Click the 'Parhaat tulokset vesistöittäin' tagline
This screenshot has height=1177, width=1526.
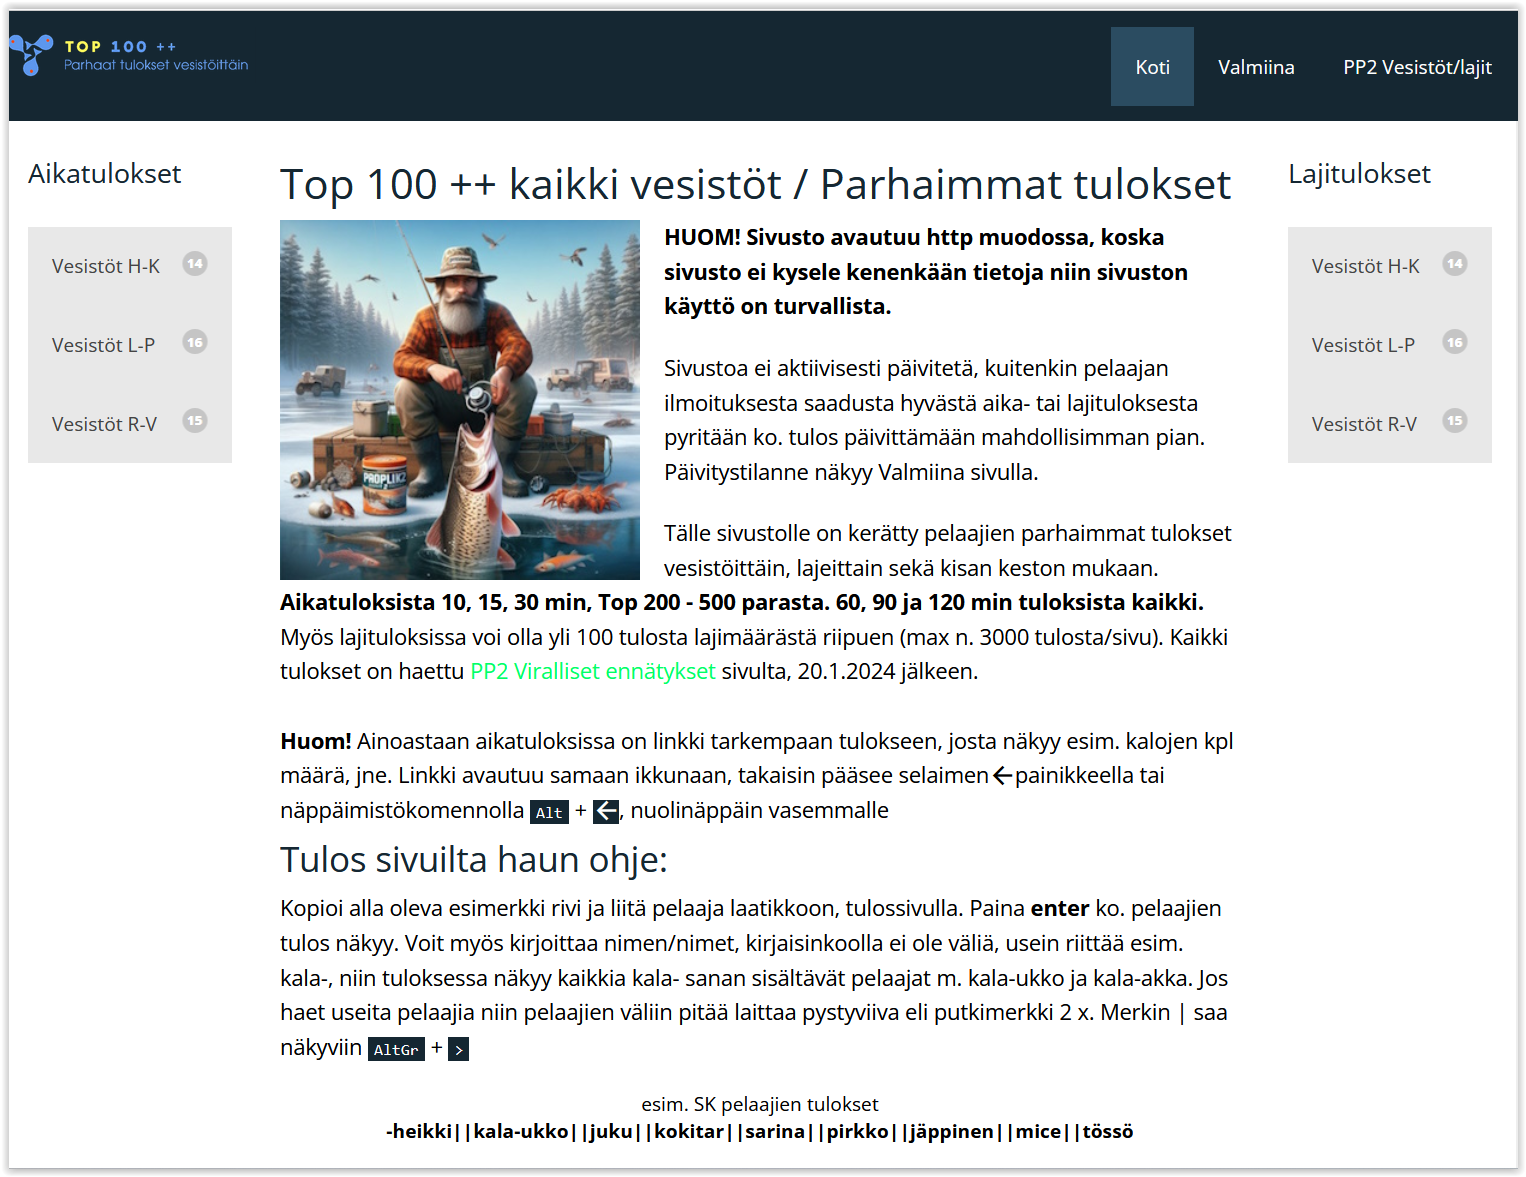(x=156, y=65)
